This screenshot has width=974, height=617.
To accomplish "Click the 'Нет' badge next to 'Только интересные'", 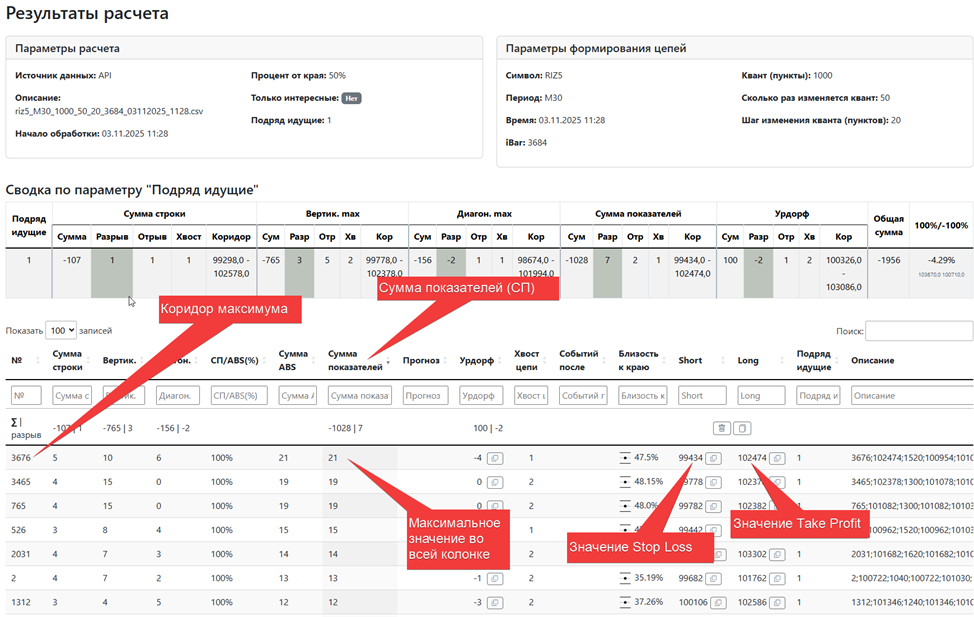I will [350, 99].
